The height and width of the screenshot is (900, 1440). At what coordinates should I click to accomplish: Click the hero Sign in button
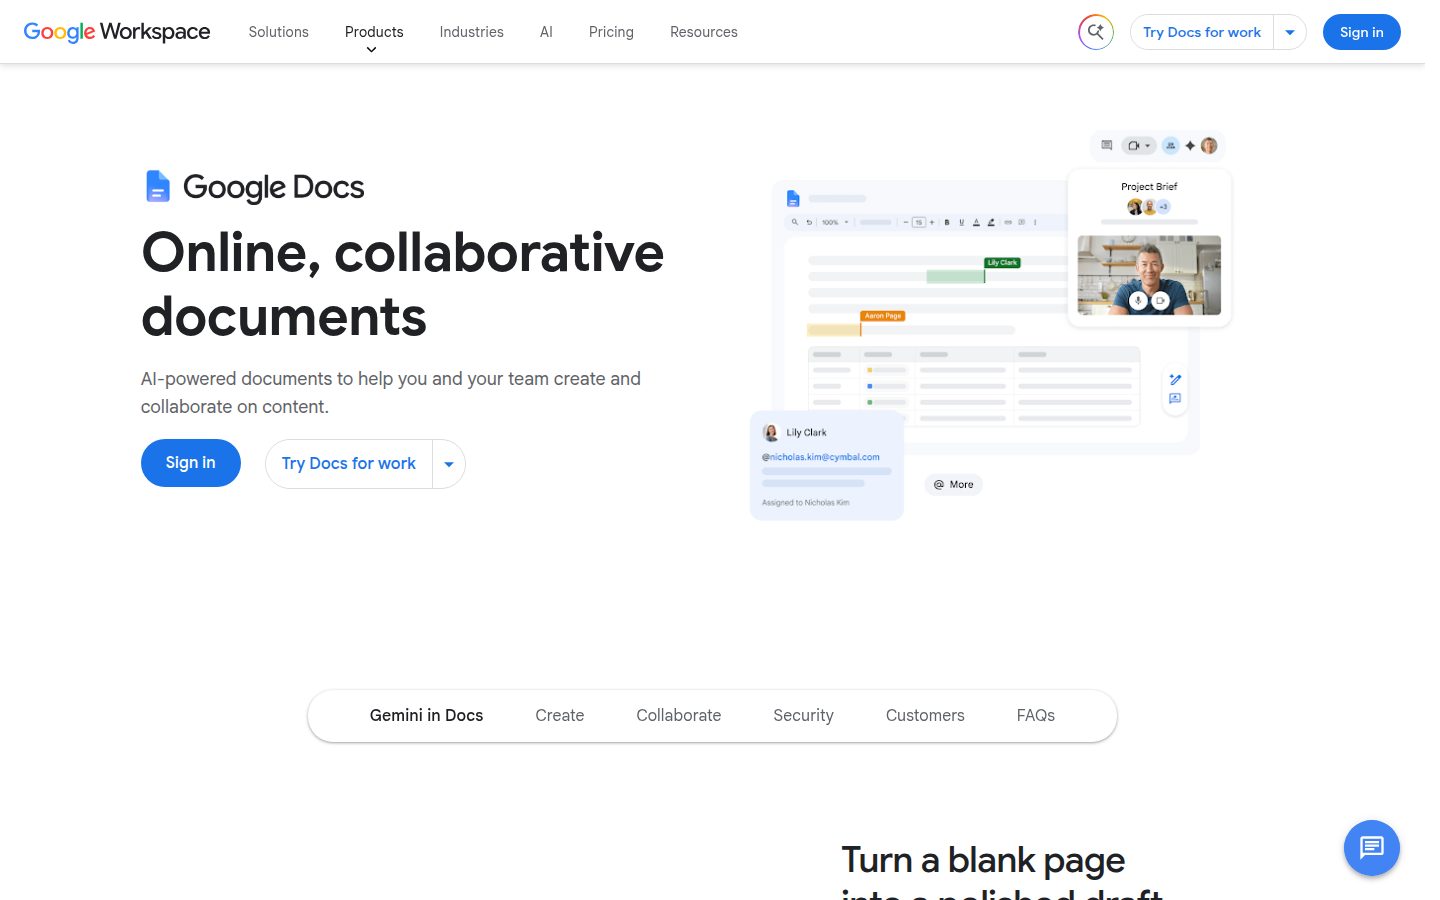(190, 463)
